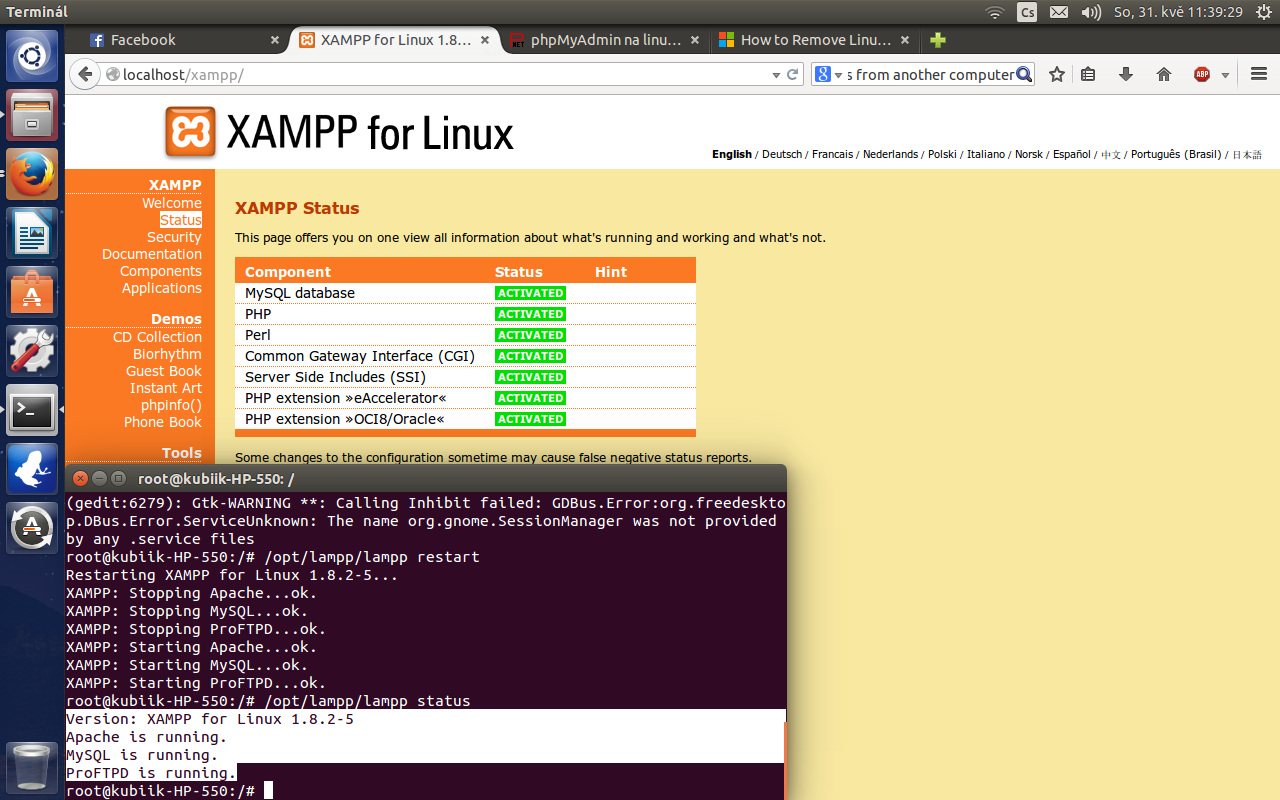Click the orange XAMPP logo
Viewport: 1280px width, 800px height.
coord(190,133)
